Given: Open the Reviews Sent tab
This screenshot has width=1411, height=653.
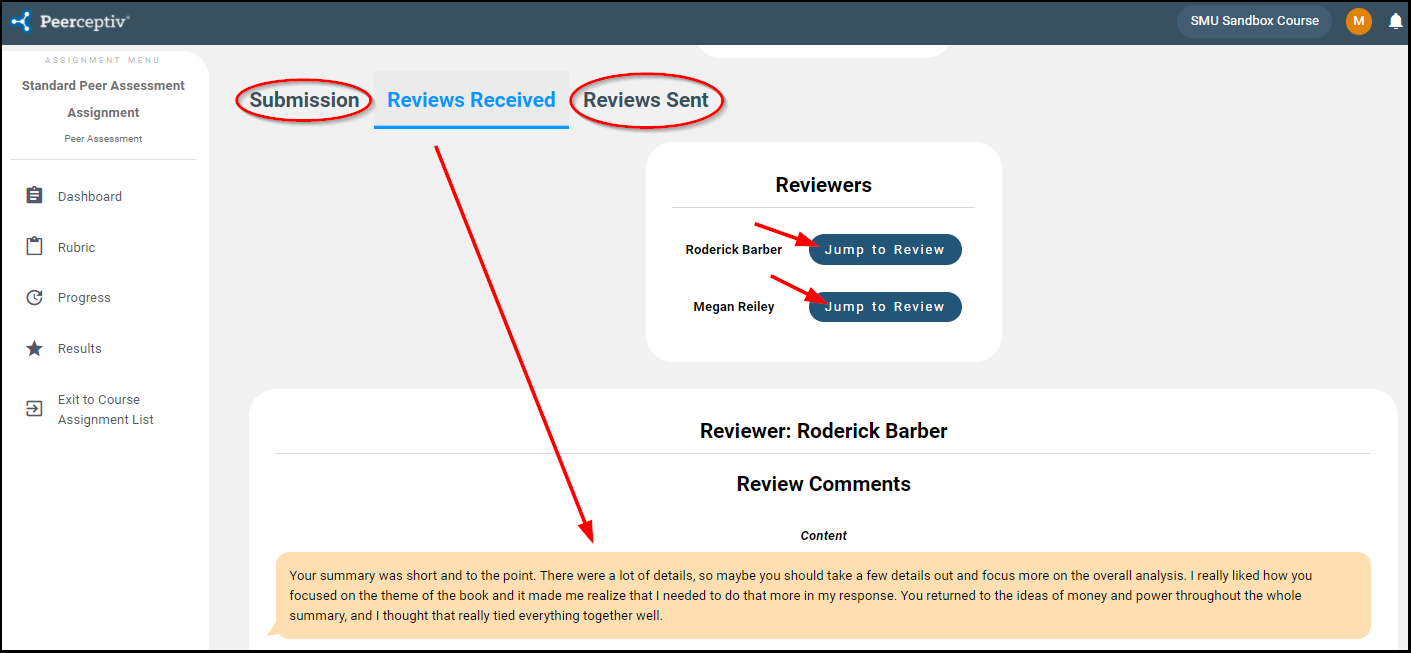Looking at the screenshot, I should pyautogui.click(x=646, y=100).
